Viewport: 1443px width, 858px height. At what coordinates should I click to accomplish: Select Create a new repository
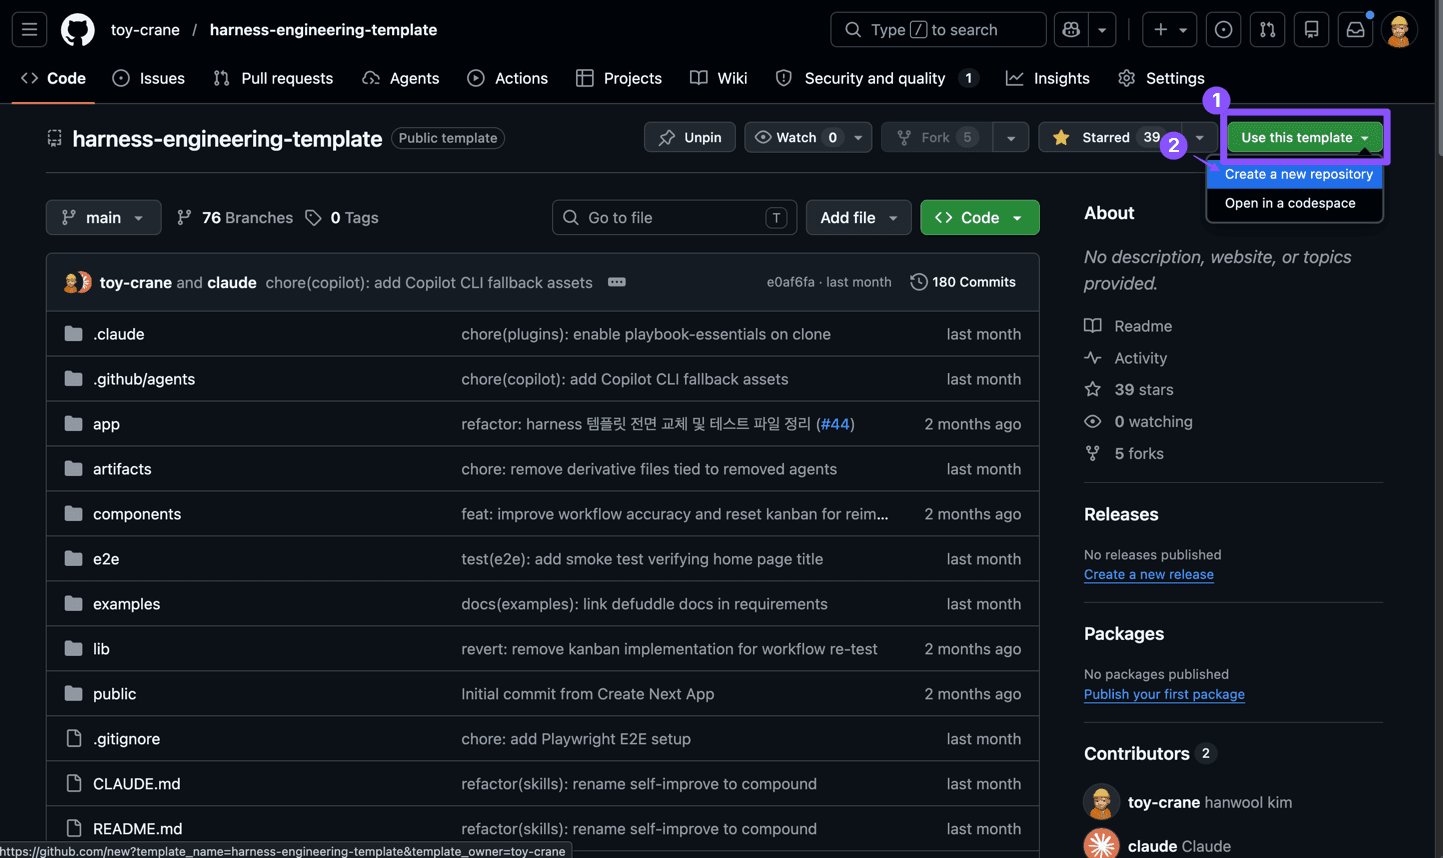1295,174
